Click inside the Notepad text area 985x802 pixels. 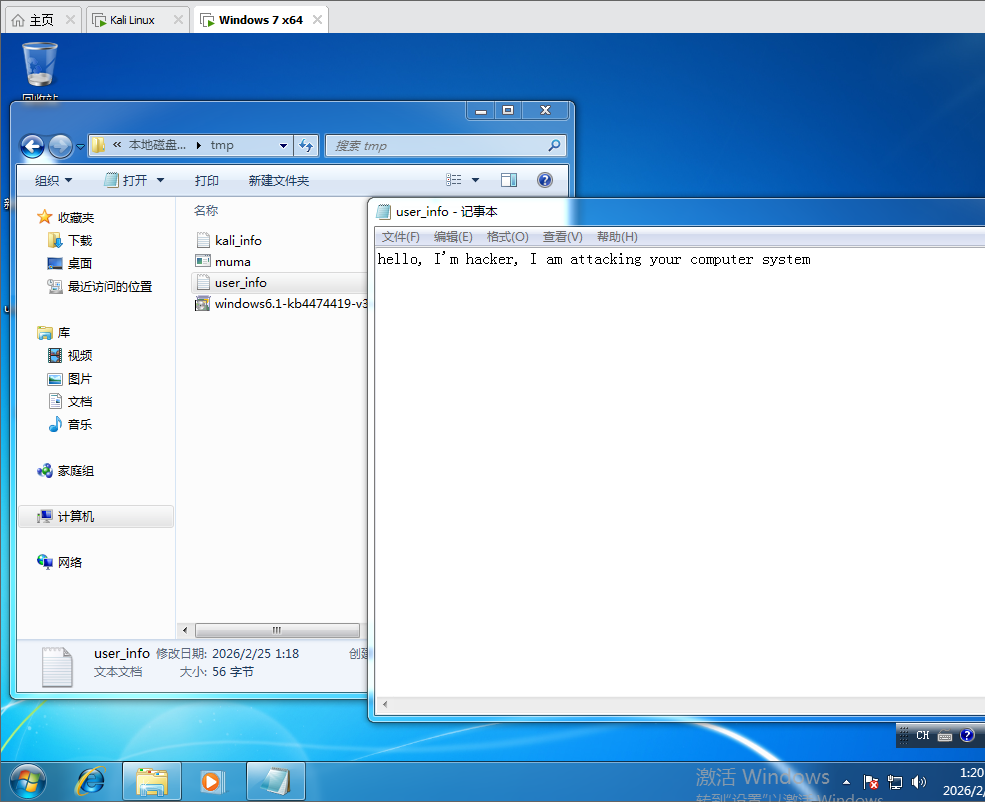pyautogui.click(x=680, y=471)
